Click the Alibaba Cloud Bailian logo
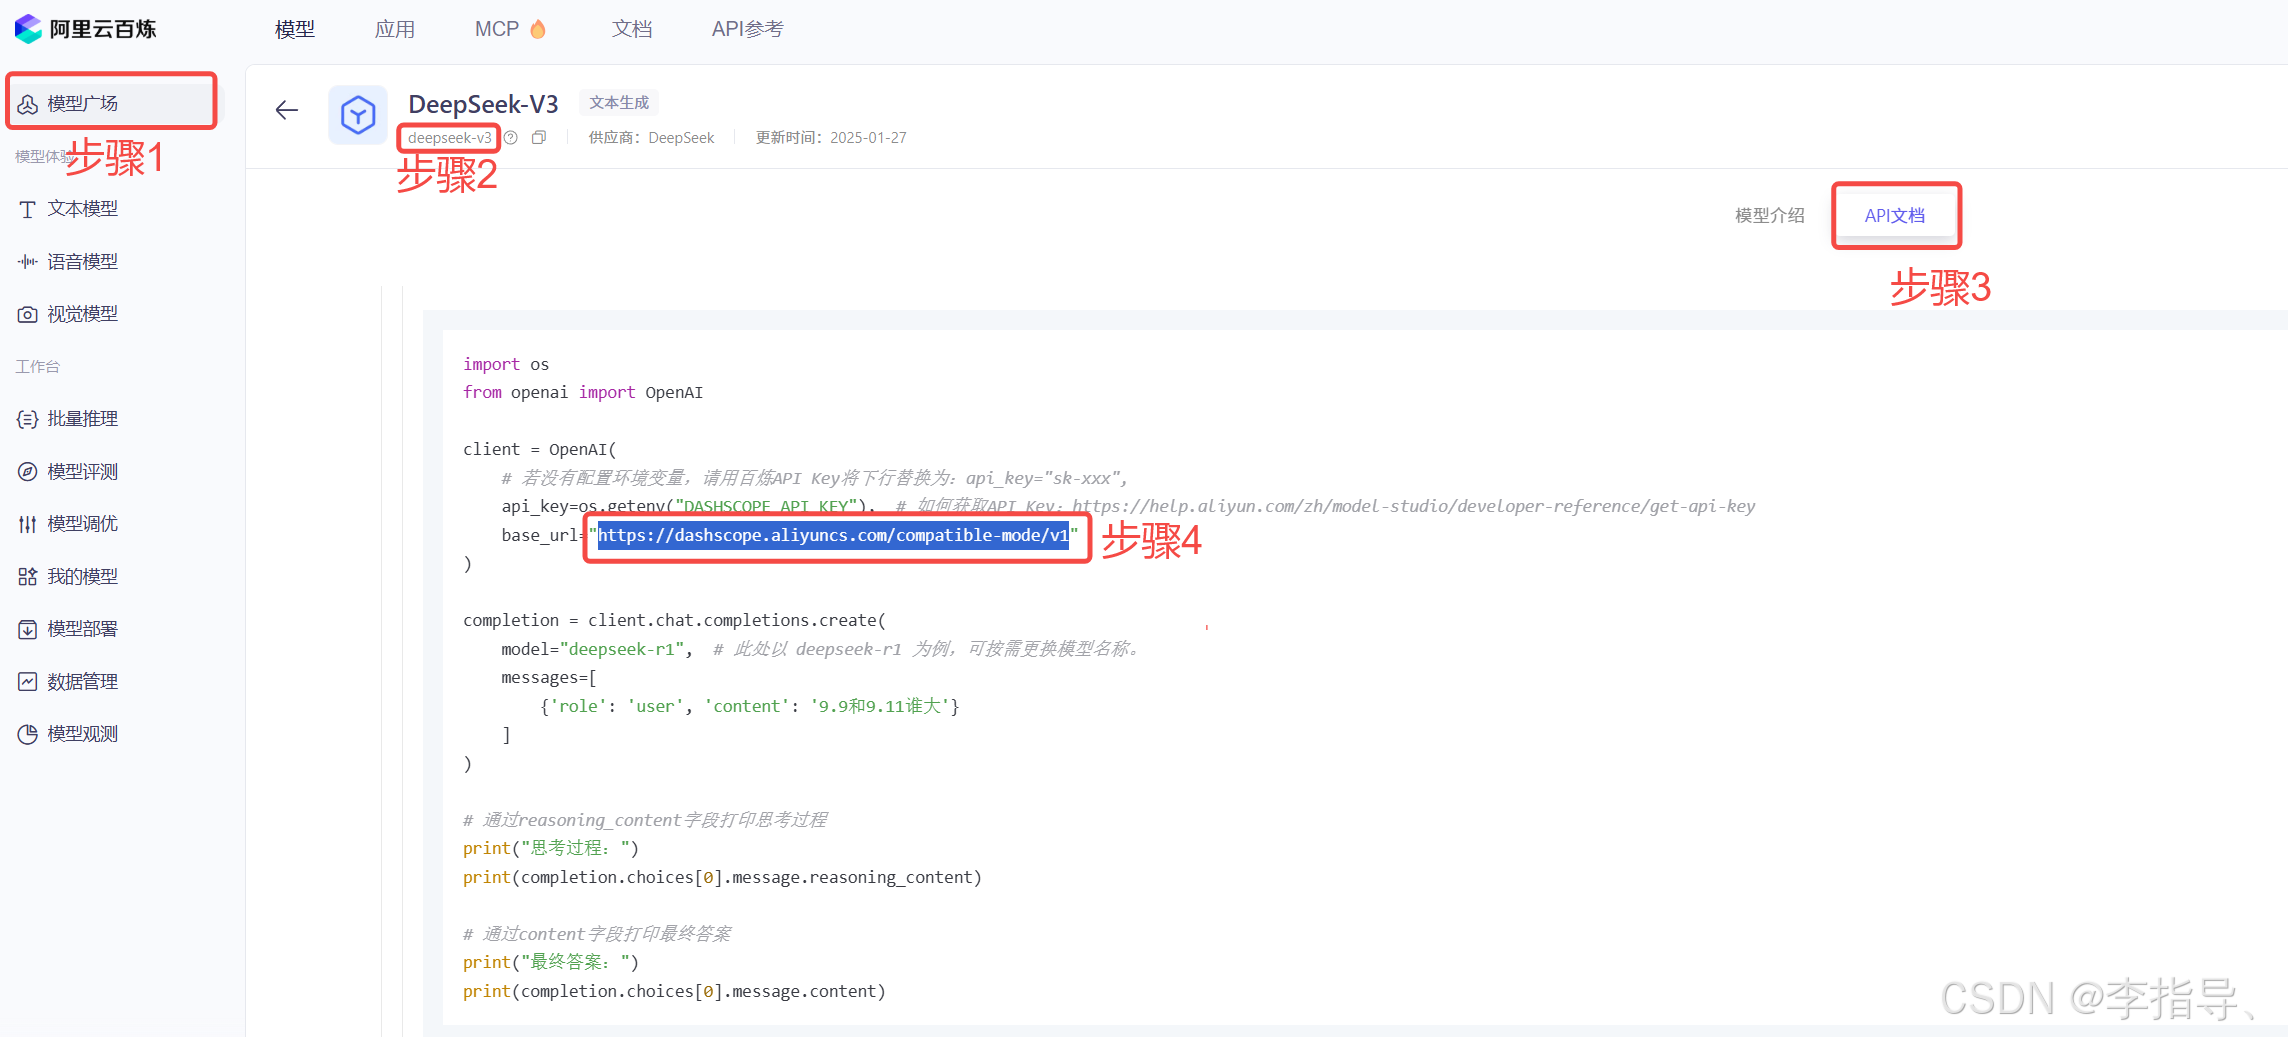The height and width of the screenshot is (1037, 2288). [x=86, y=29]
